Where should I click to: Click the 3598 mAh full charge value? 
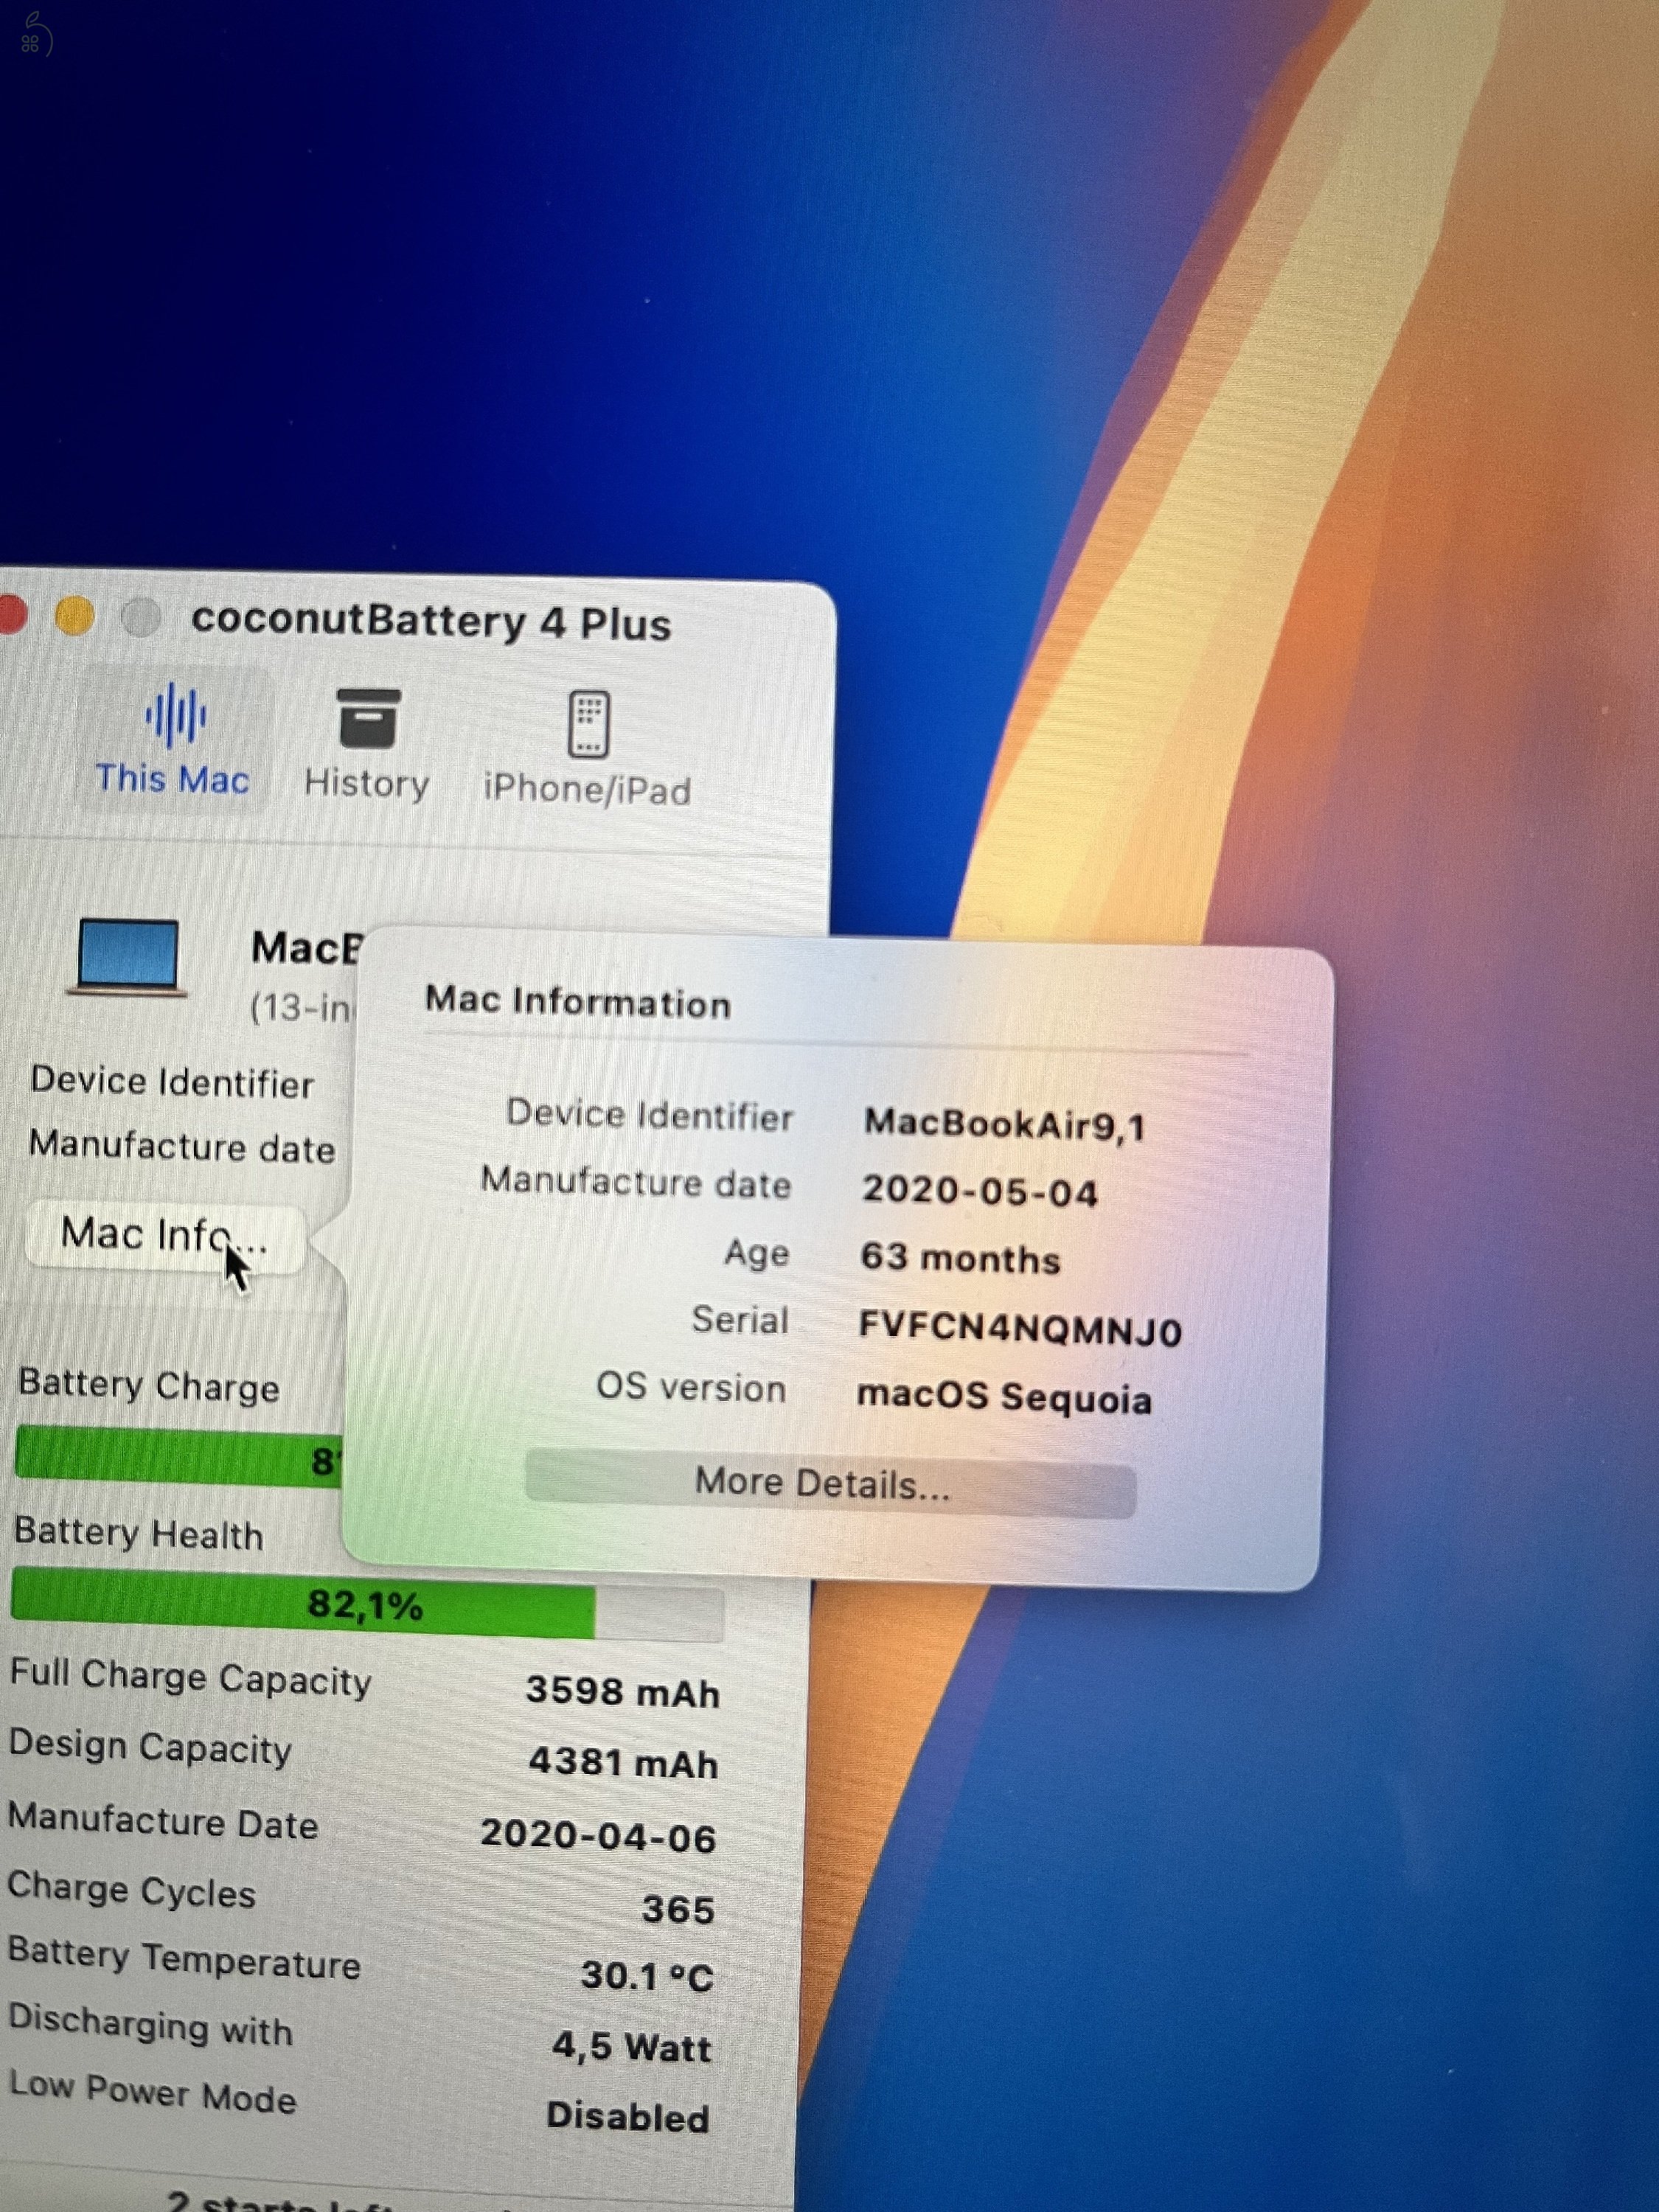(x=622, y=1691)
